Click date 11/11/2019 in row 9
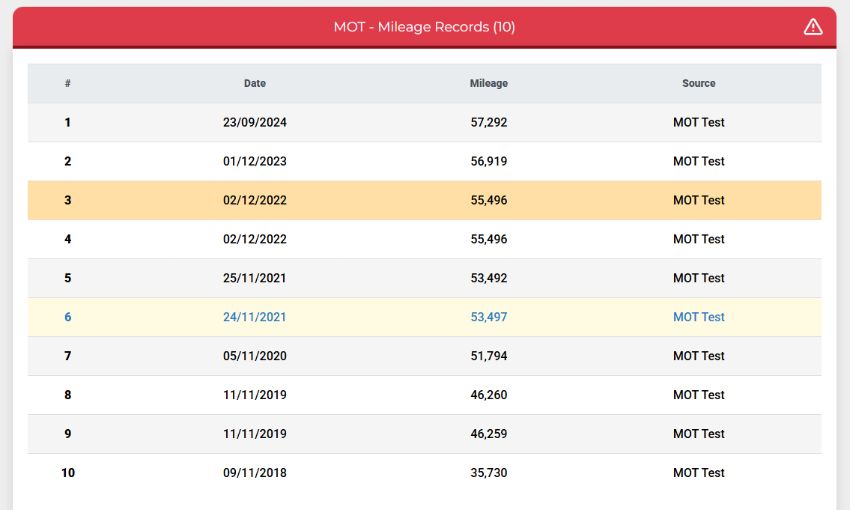 pyautogui.click(x=255, y=434)
